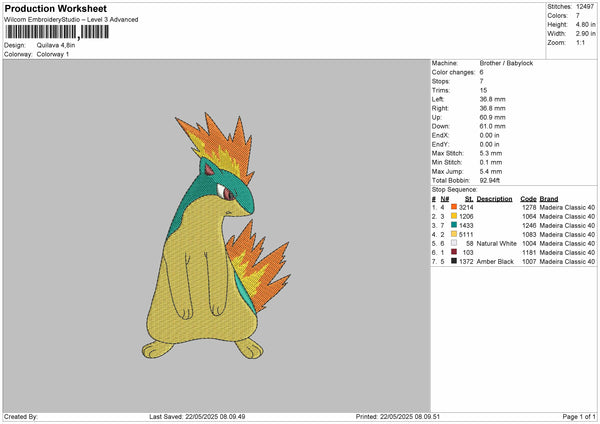Select thread code 1004
Image resolution: width=600 pixels, height=424 pixels.
click(529, 244)
